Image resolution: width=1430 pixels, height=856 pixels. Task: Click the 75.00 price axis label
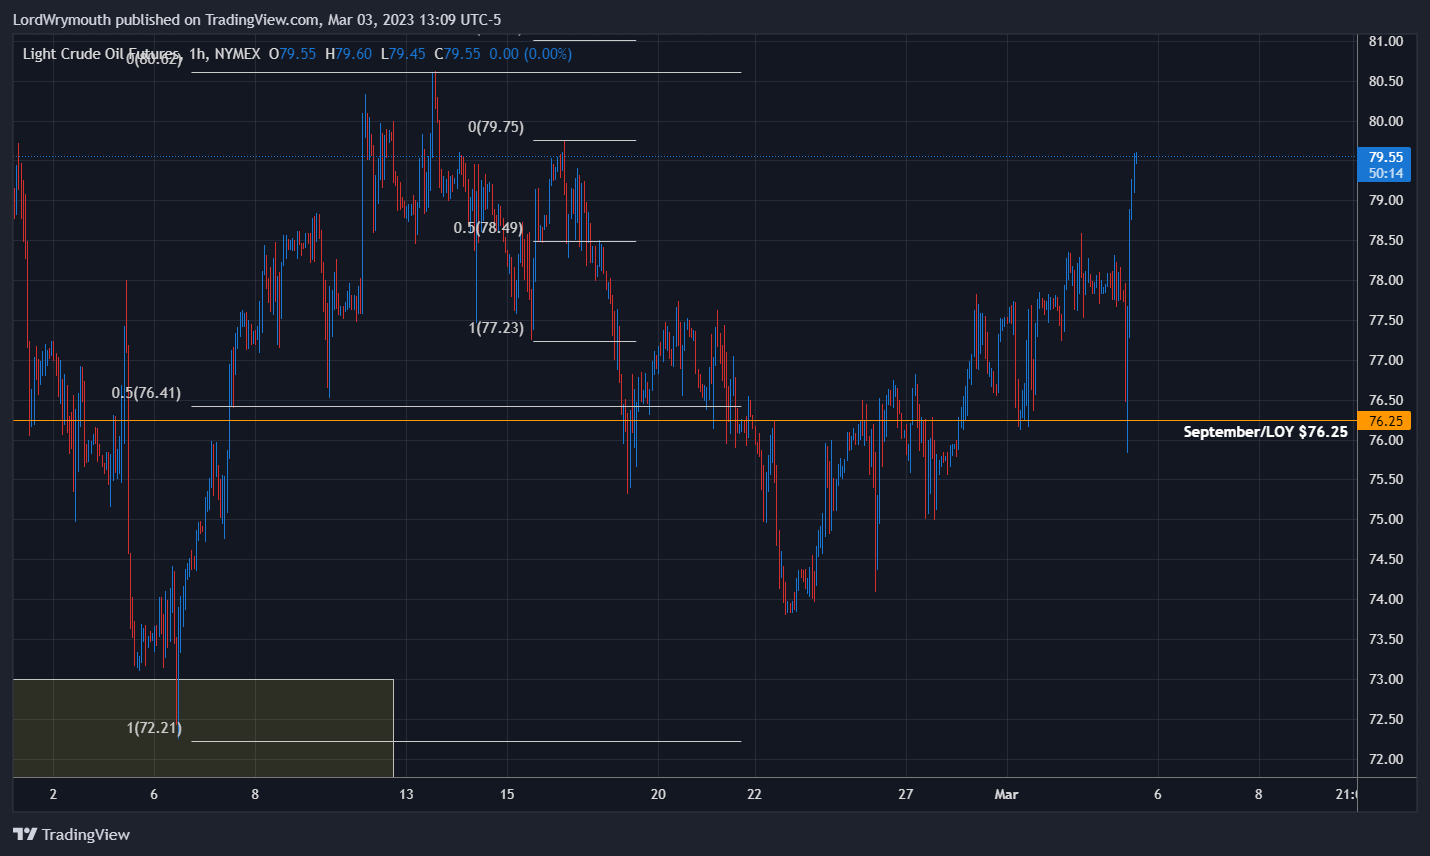(x=1386, y=519)
